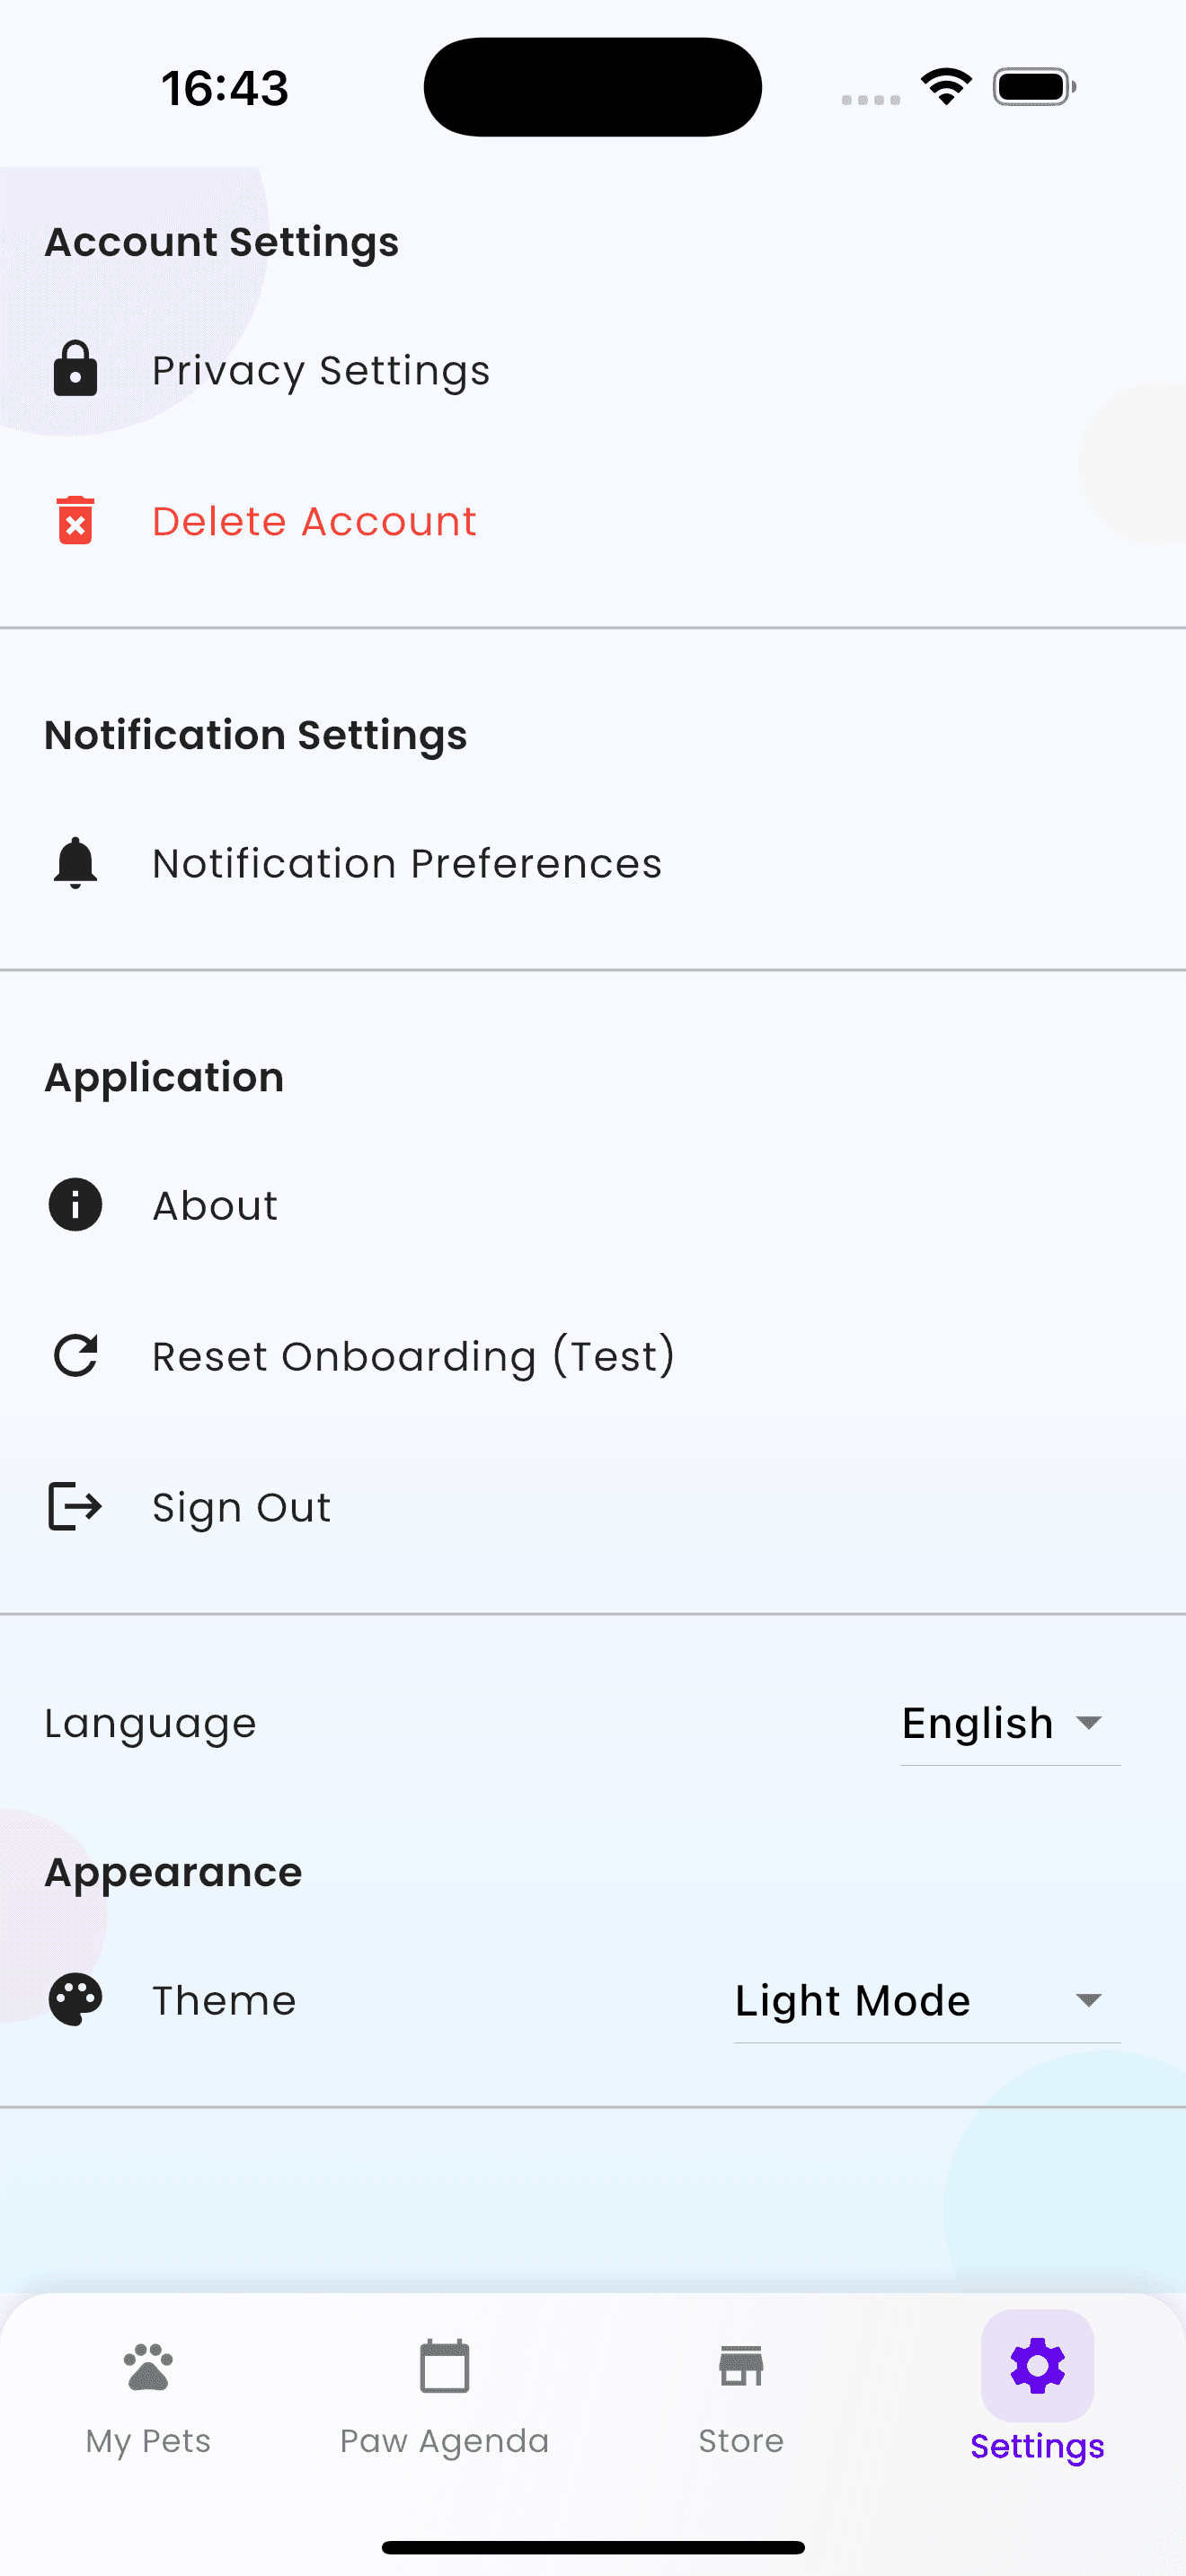Choose Reset Onboarding (Test)
The width and height of the screenshot is (1186, 2576).
pyautogui.click(x=414, y=1356)
